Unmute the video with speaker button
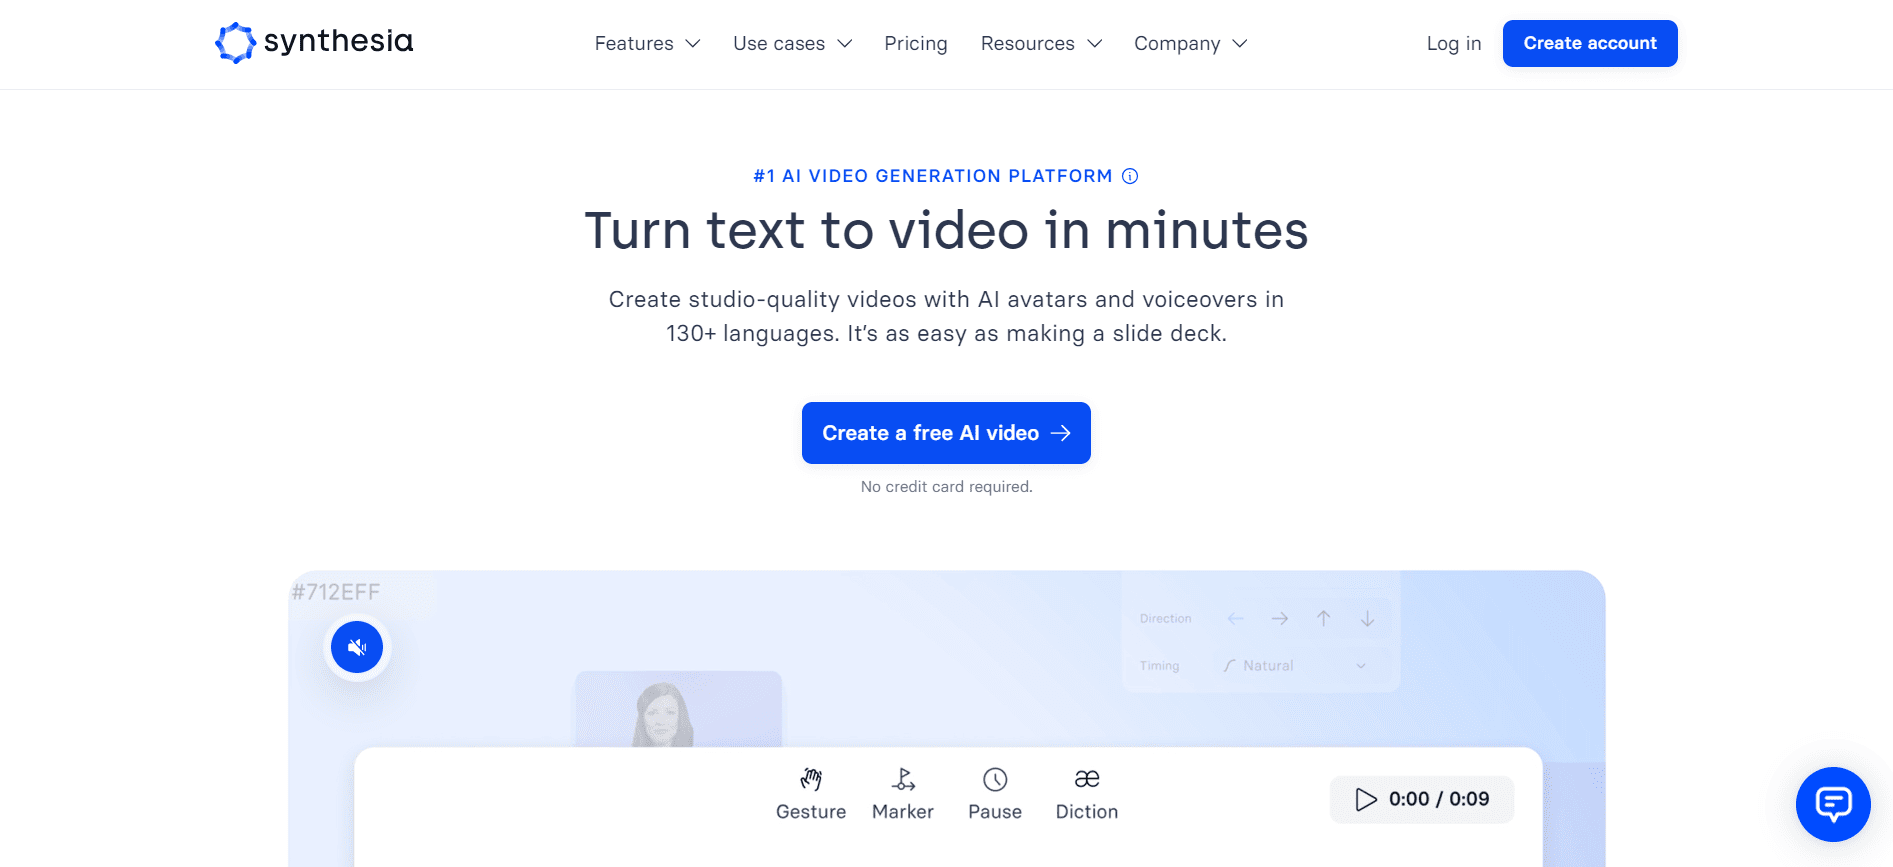 357,647
